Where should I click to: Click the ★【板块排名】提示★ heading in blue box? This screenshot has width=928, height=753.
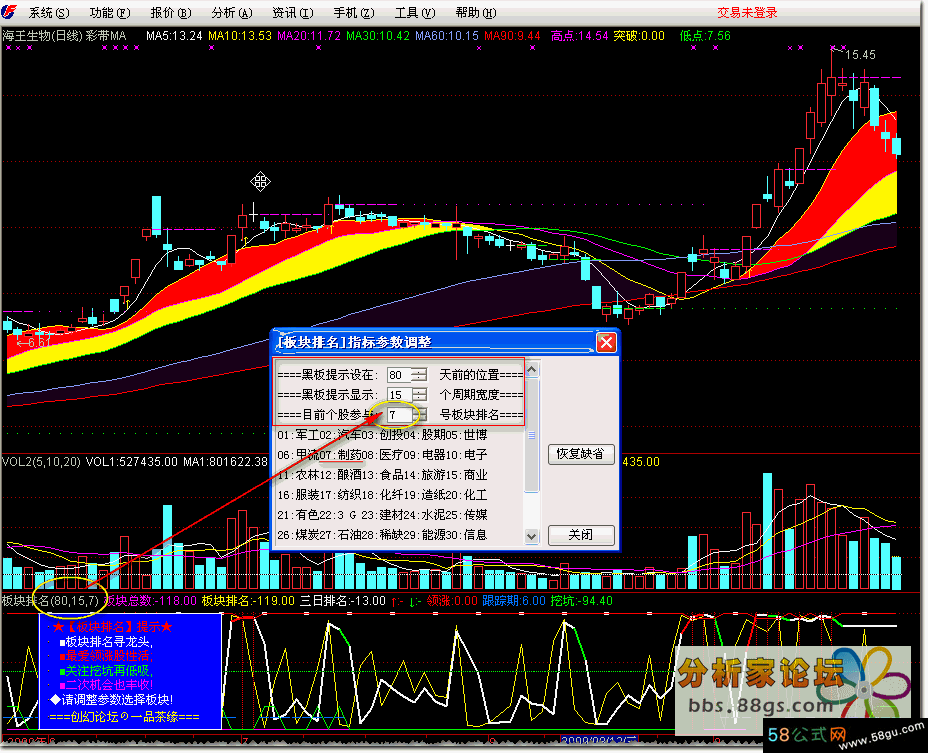[112, 627]
